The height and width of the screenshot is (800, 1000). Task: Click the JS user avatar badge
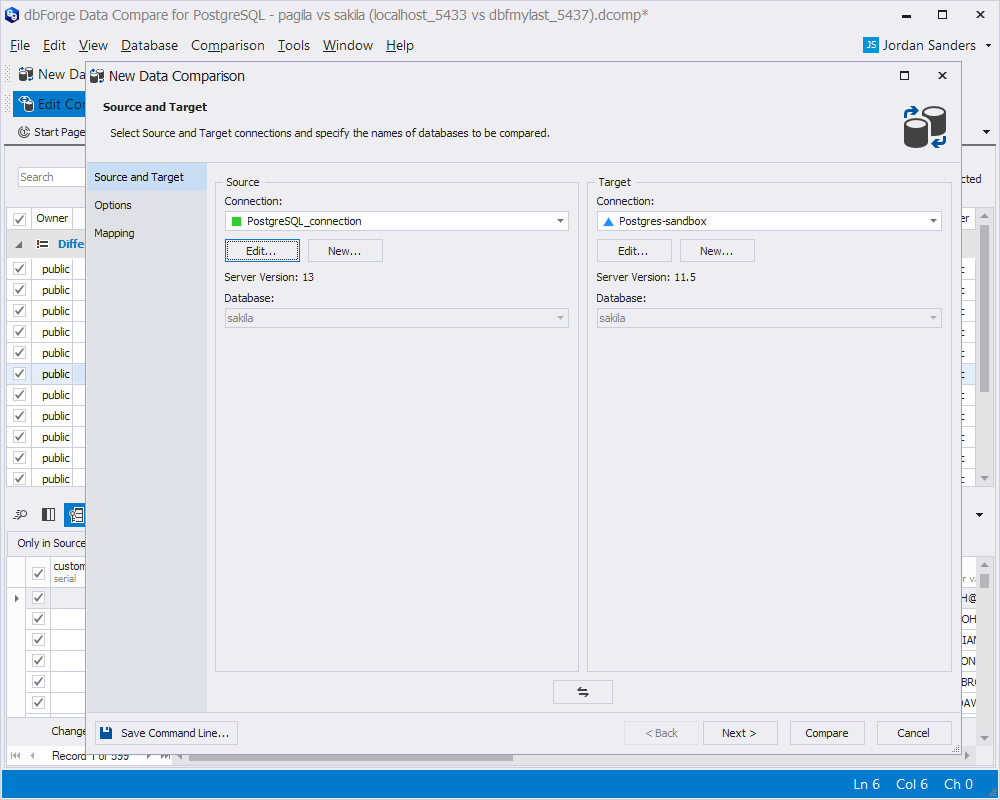coord(871,45)
